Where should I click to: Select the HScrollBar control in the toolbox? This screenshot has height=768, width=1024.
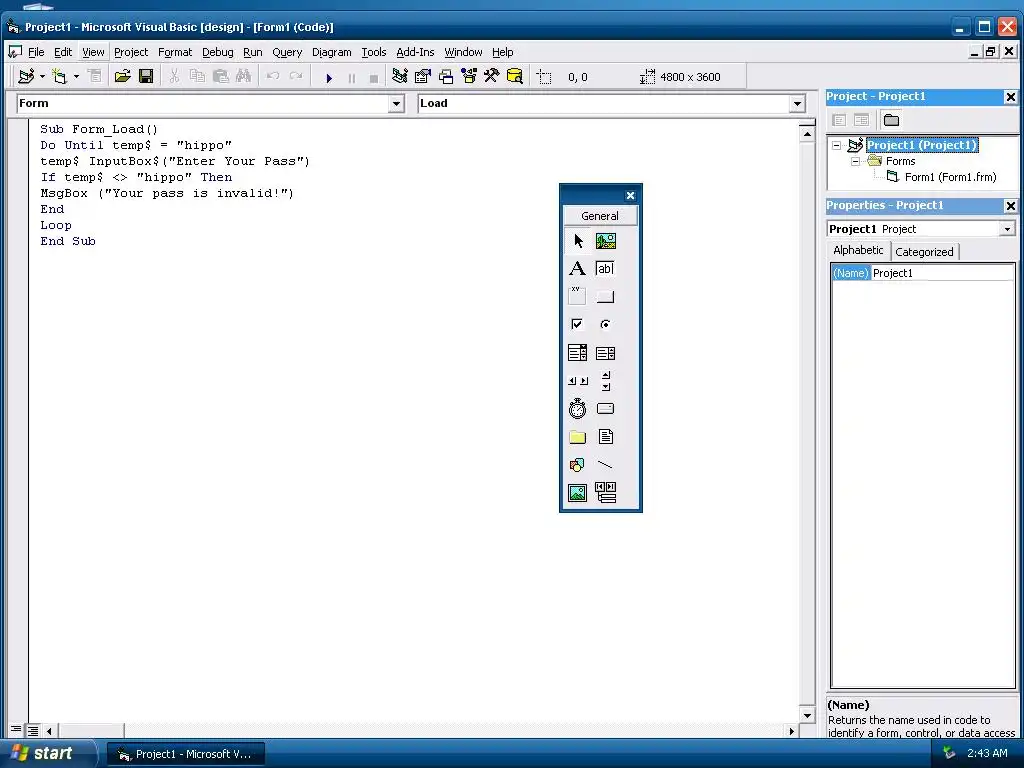pos(577,381)
